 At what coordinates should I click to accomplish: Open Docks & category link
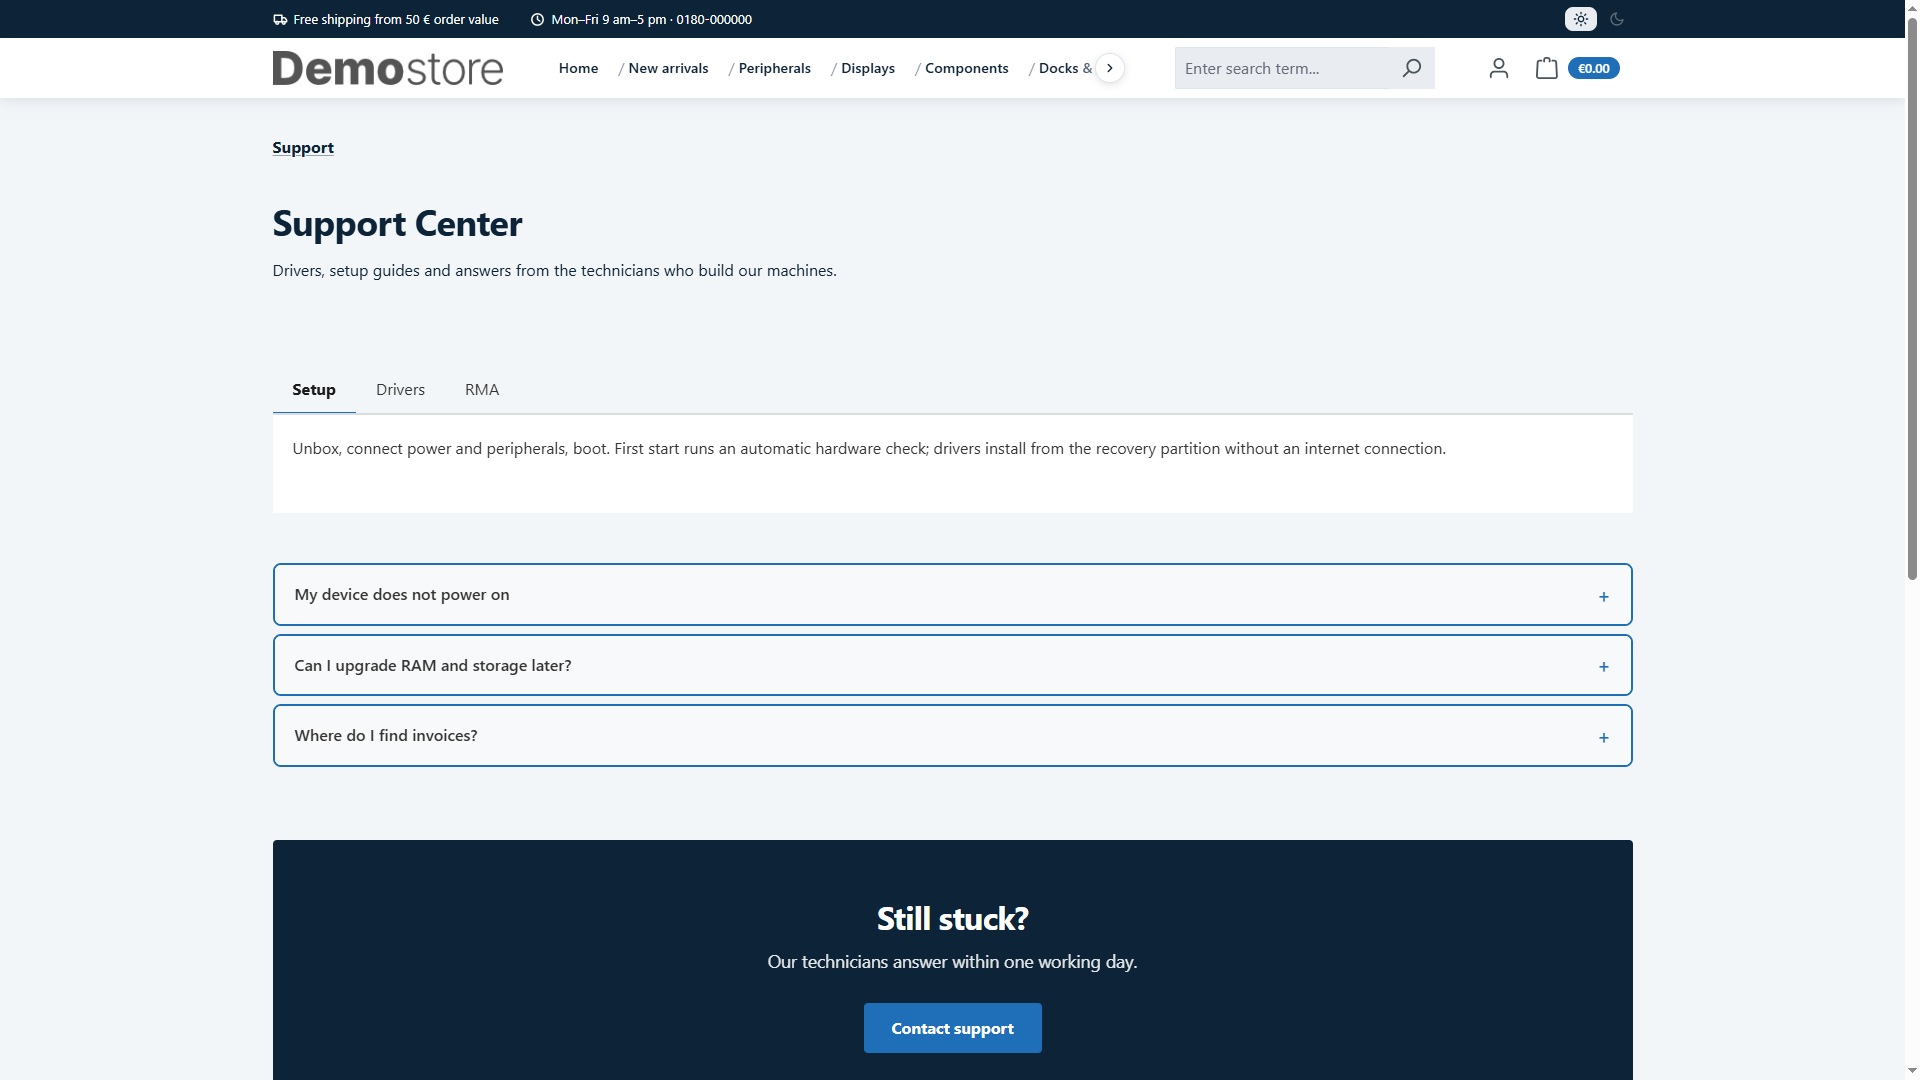[1065, 68]
